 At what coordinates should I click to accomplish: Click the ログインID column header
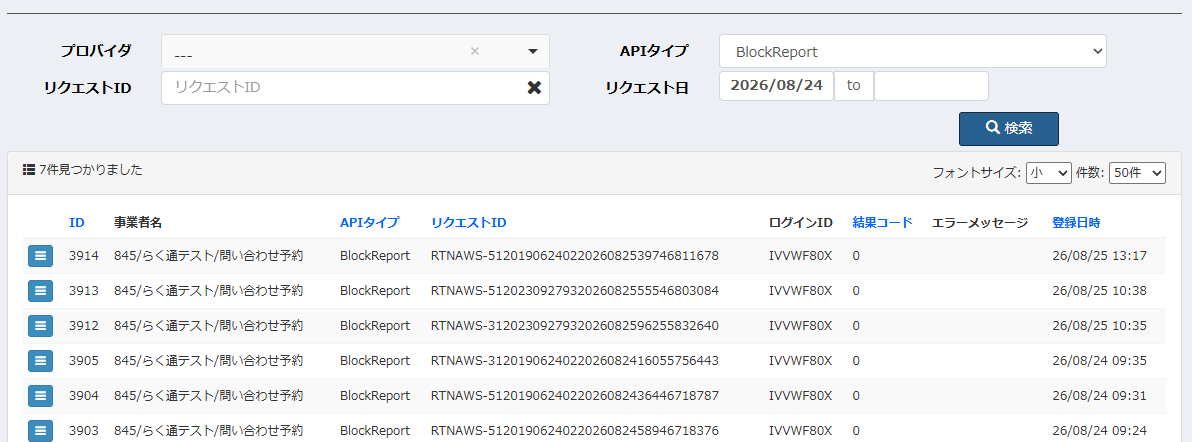(x=801, y=223)
